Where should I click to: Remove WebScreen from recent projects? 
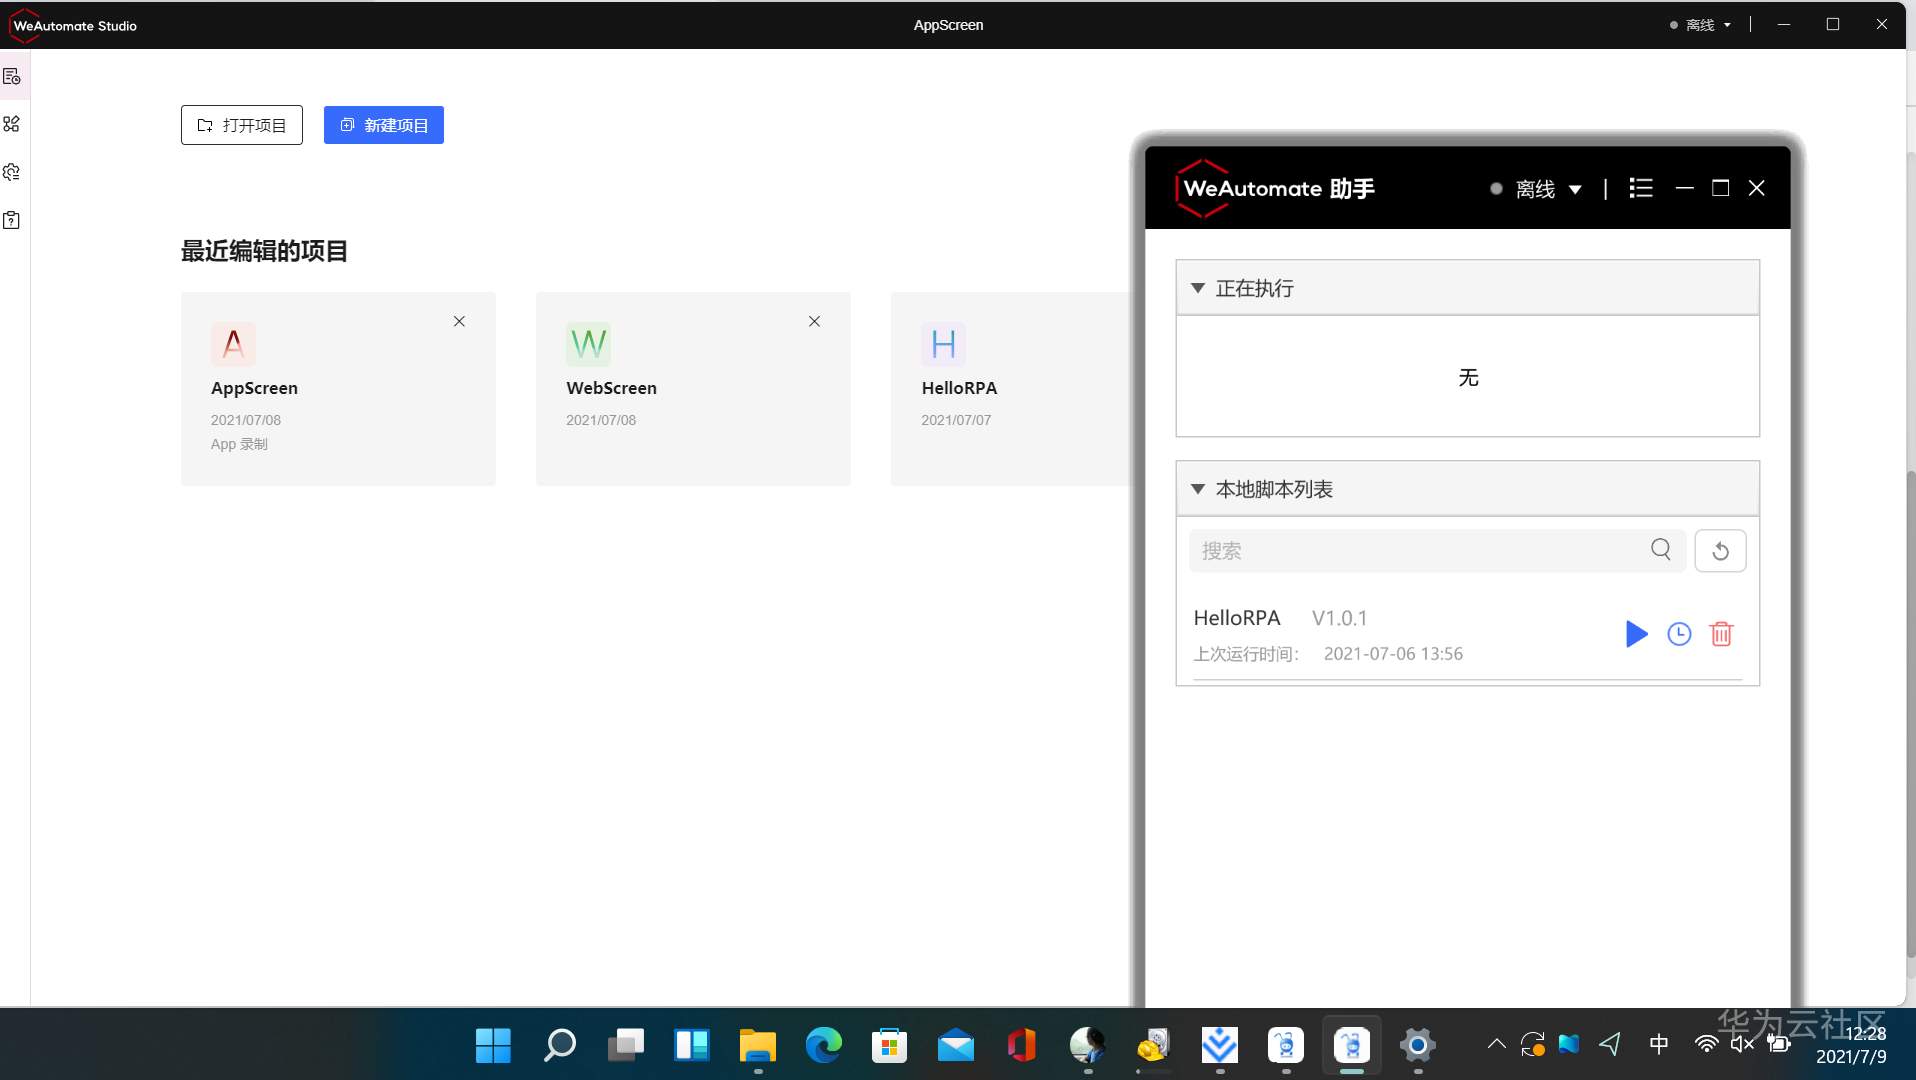[814, 321]
